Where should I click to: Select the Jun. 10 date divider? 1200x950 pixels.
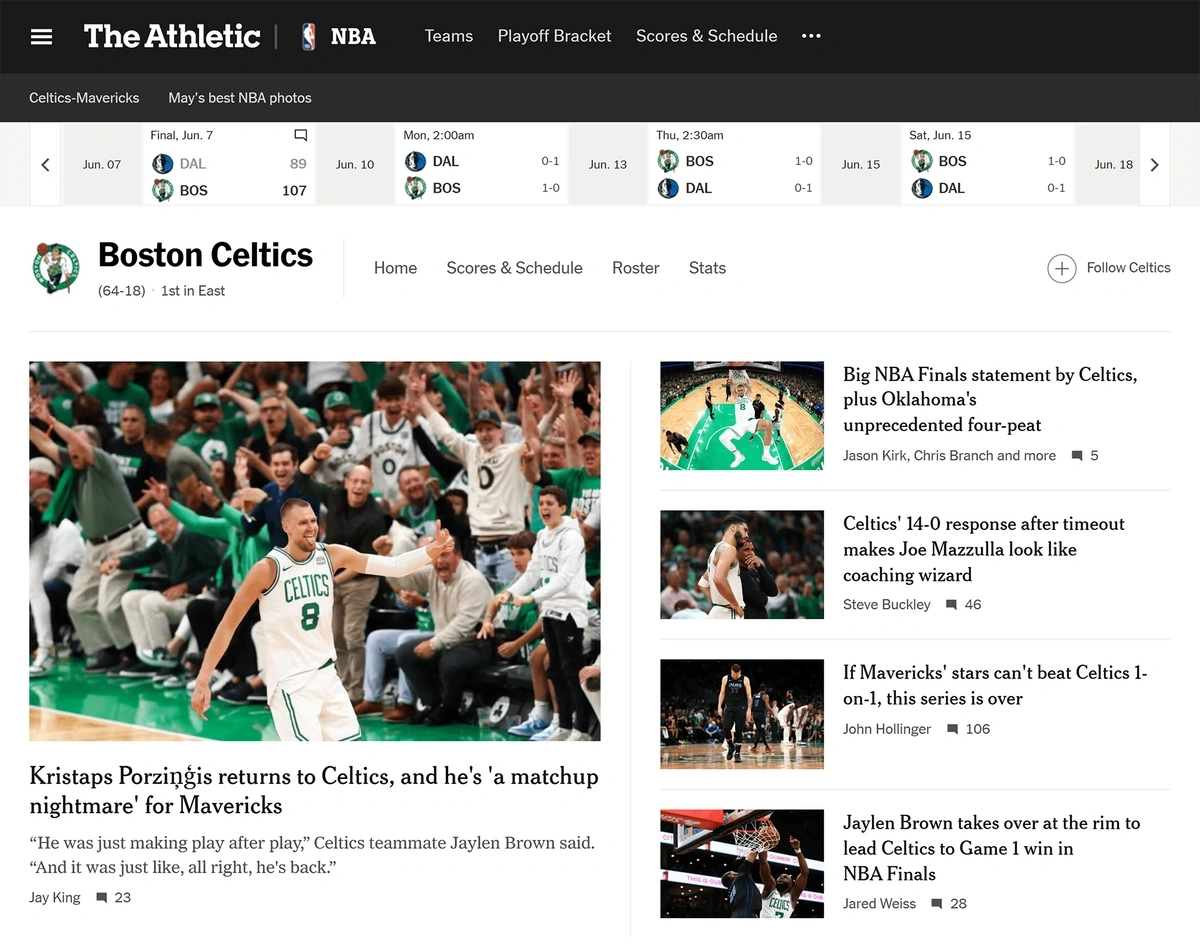(355, 165)
